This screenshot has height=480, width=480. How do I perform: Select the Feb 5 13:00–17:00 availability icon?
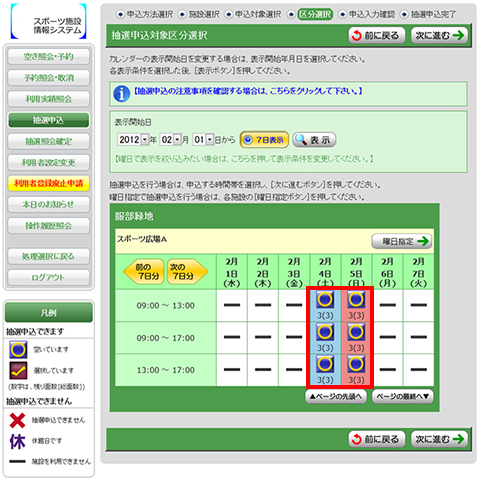[356, 364]
